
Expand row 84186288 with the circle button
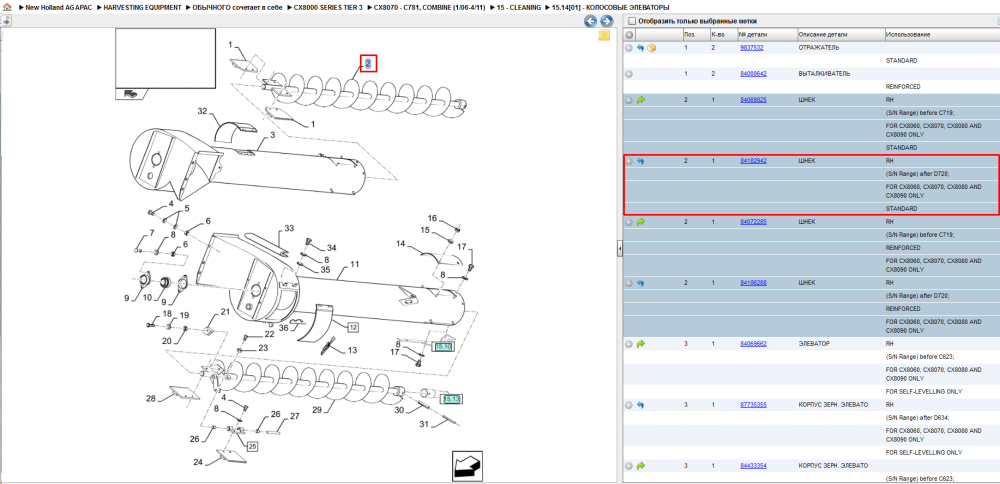tap(629, 282)
